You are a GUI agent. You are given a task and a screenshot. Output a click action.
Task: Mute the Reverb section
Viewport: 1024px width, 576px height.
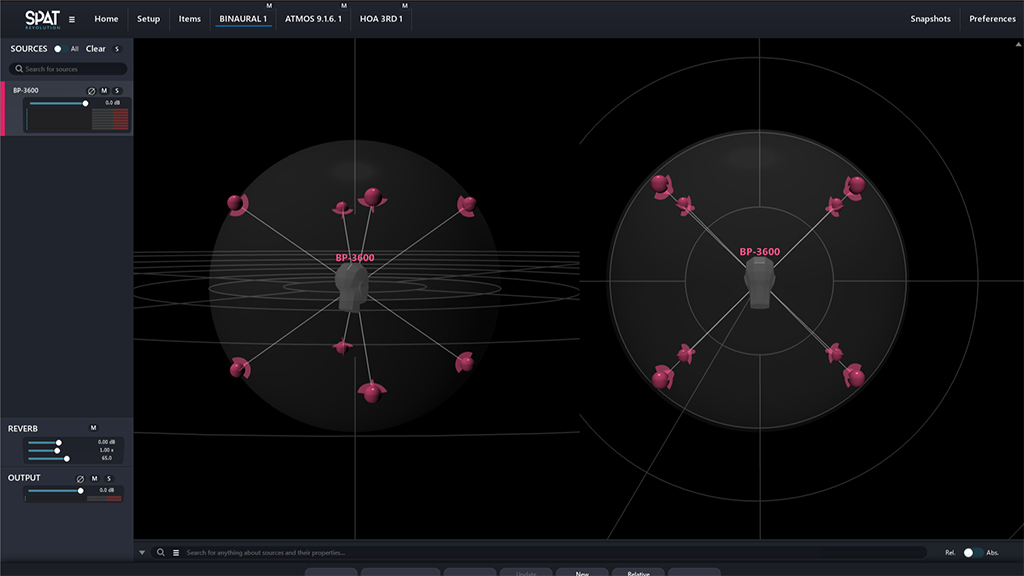pyautogui.click(x=93, y=428)
